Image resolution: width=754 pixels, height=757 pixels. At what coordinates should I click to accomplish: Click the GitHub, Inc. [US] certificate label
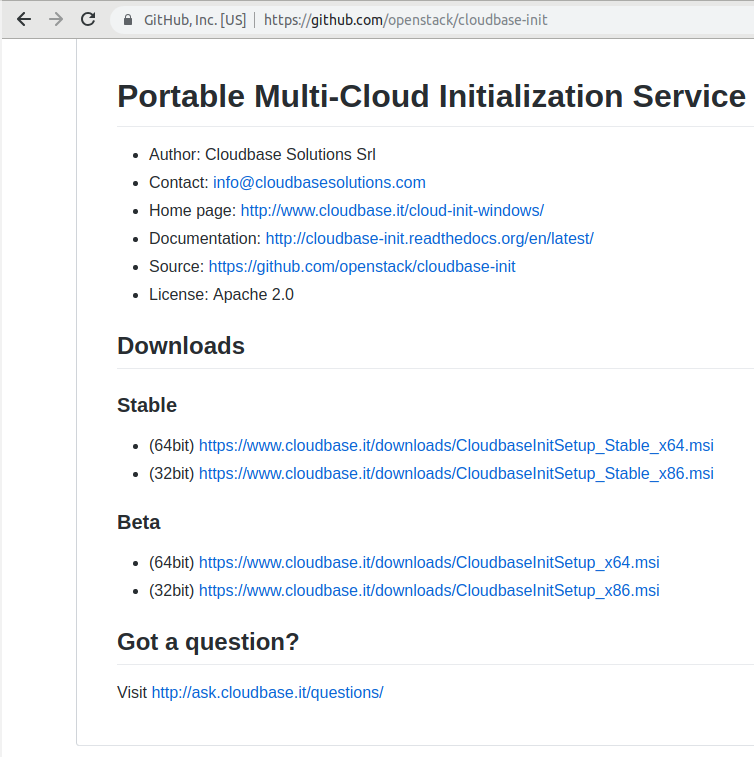(195, 20)
